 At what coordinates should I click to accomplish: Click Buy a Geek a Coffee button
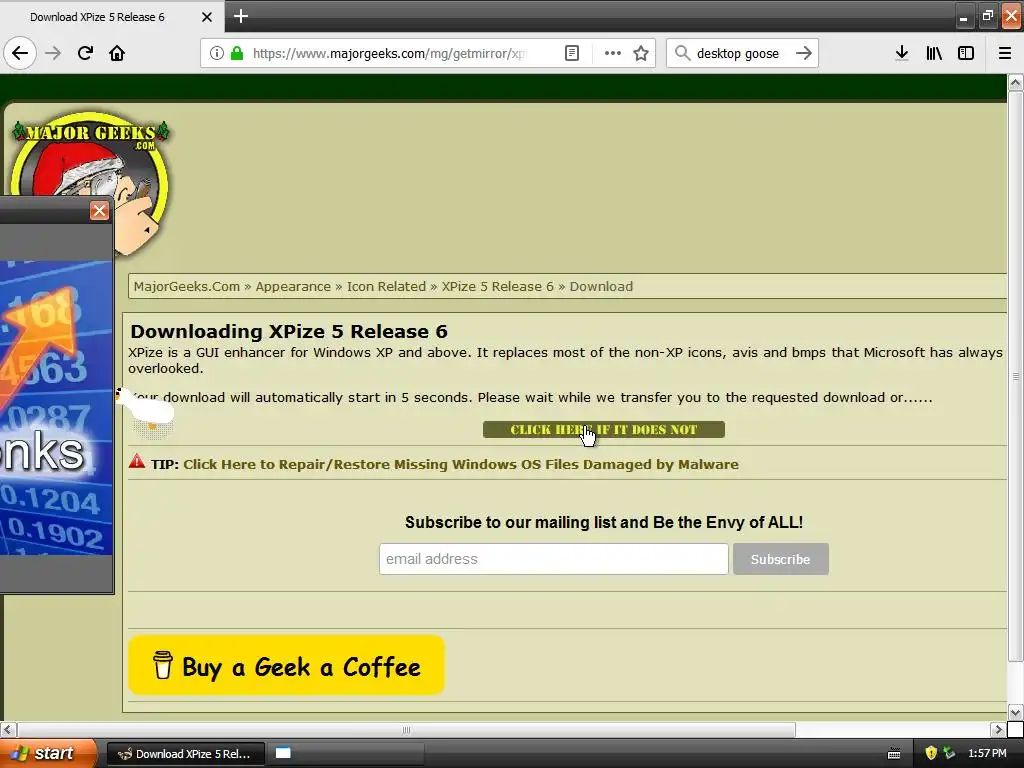[x=286, y=665]
